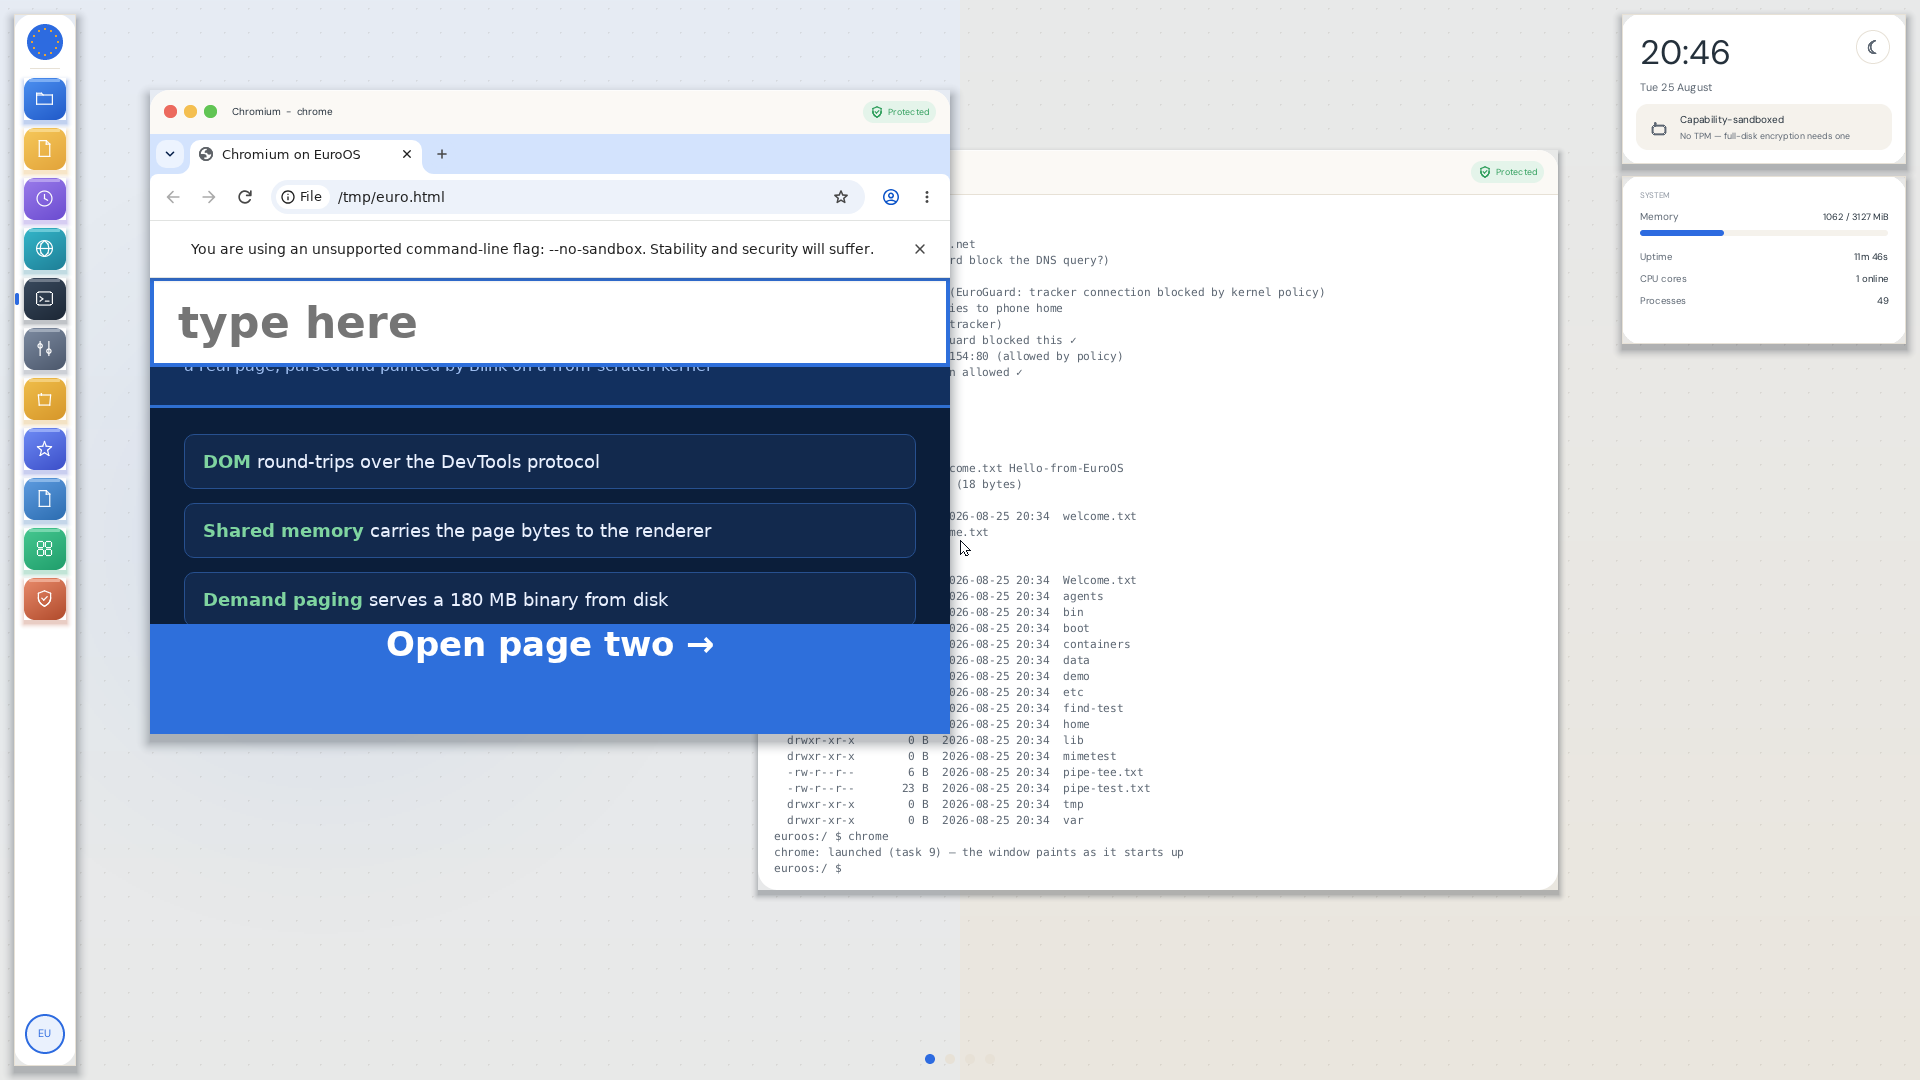This screenshot has height=1080, width=1920.
Task: Click the Processes row showing 49
Action: (x=1764, y=301)
